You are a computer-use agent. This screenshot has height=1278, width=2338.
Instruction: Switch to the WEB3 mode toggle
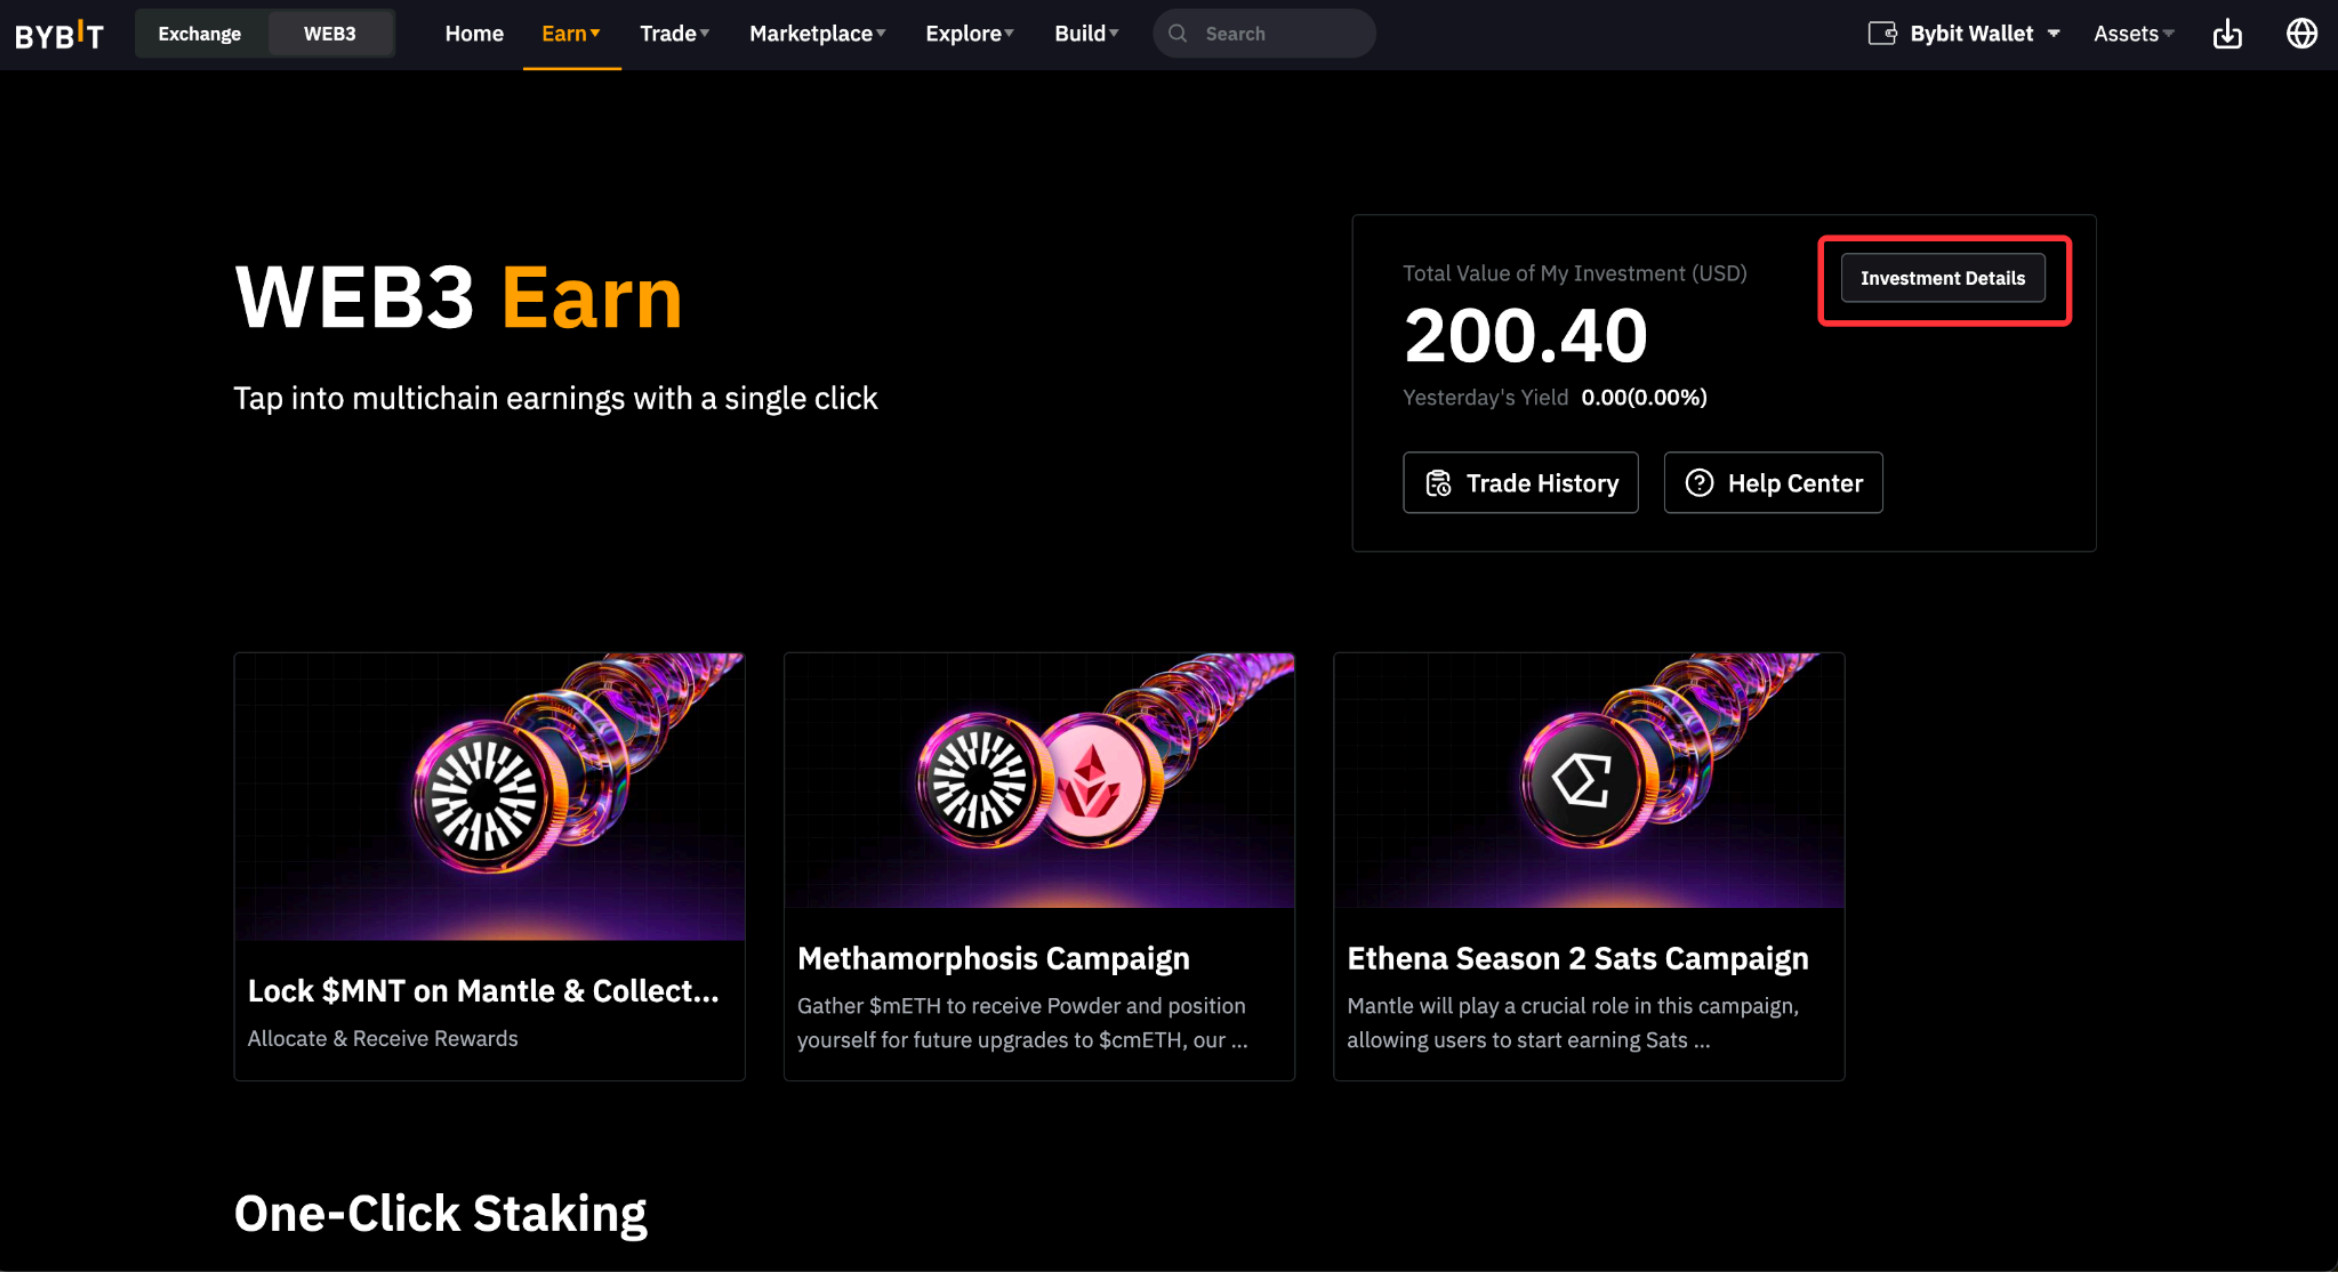tap(329, 34)
